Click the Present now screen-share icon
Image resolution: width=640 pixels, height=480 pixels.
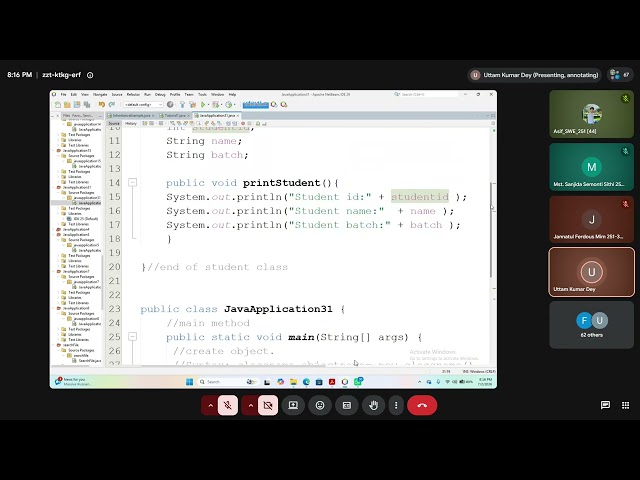[x=293, y=405]
